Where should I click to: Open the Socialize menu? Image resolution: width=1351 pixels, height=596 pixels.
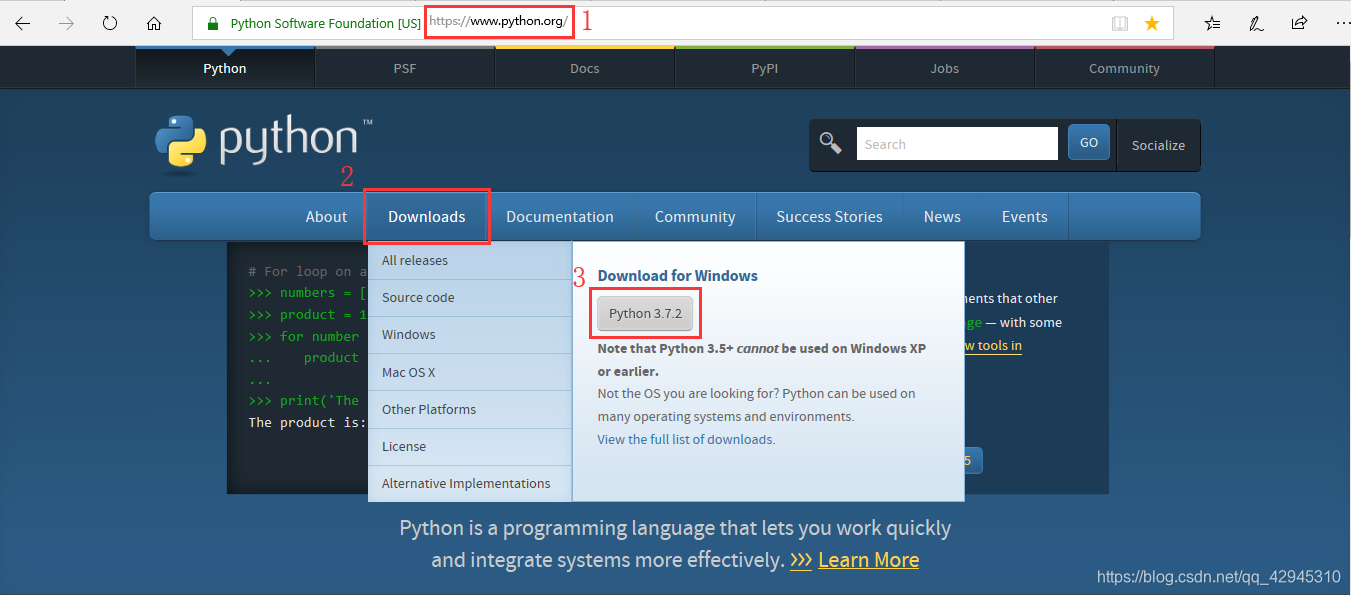1158,145
